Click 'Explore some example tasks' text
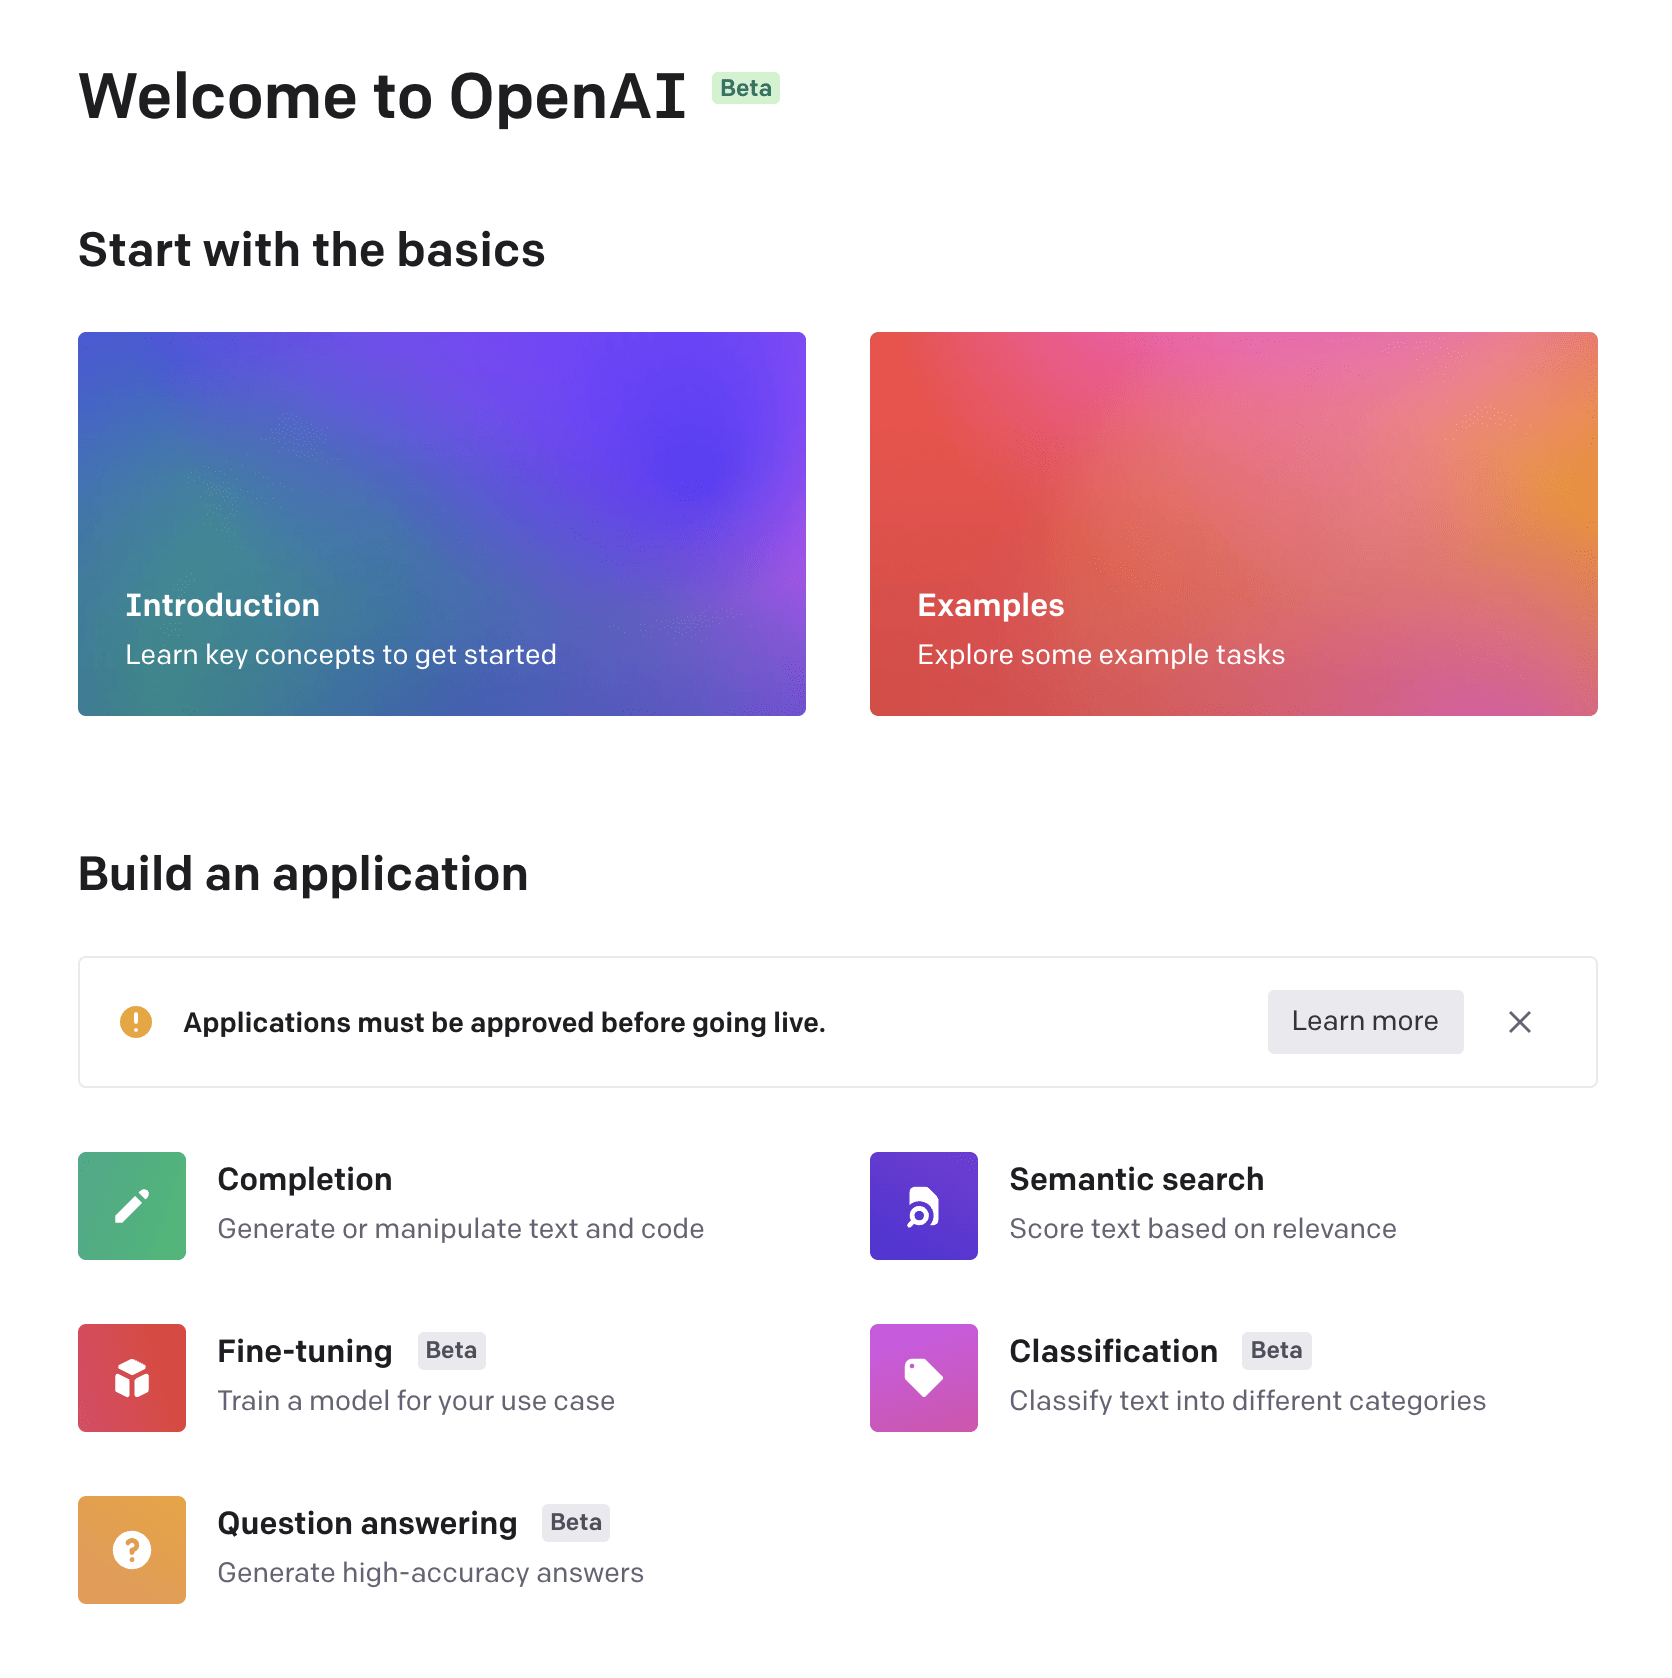1672x1678 pixels. point(1101,655)
